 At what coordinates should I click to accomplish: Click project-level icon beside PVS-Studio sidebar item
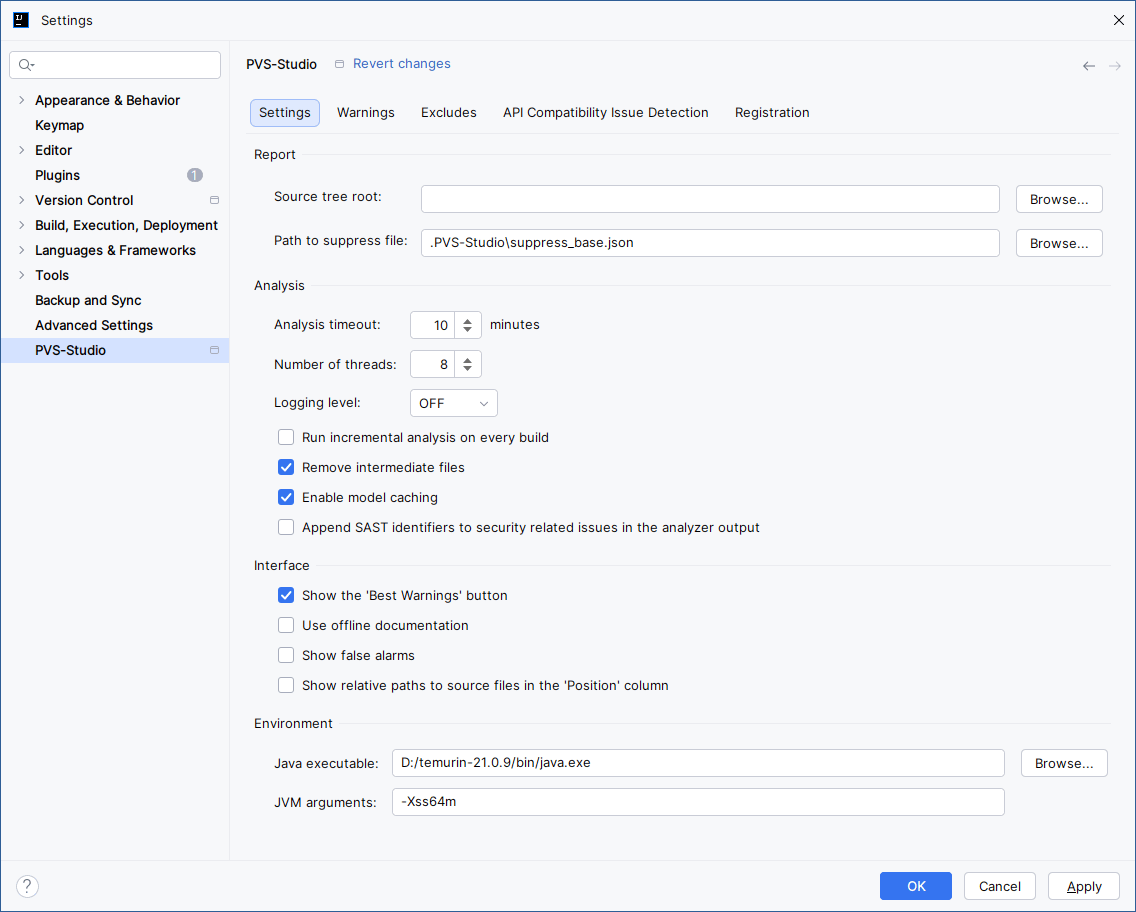[214, 350]
